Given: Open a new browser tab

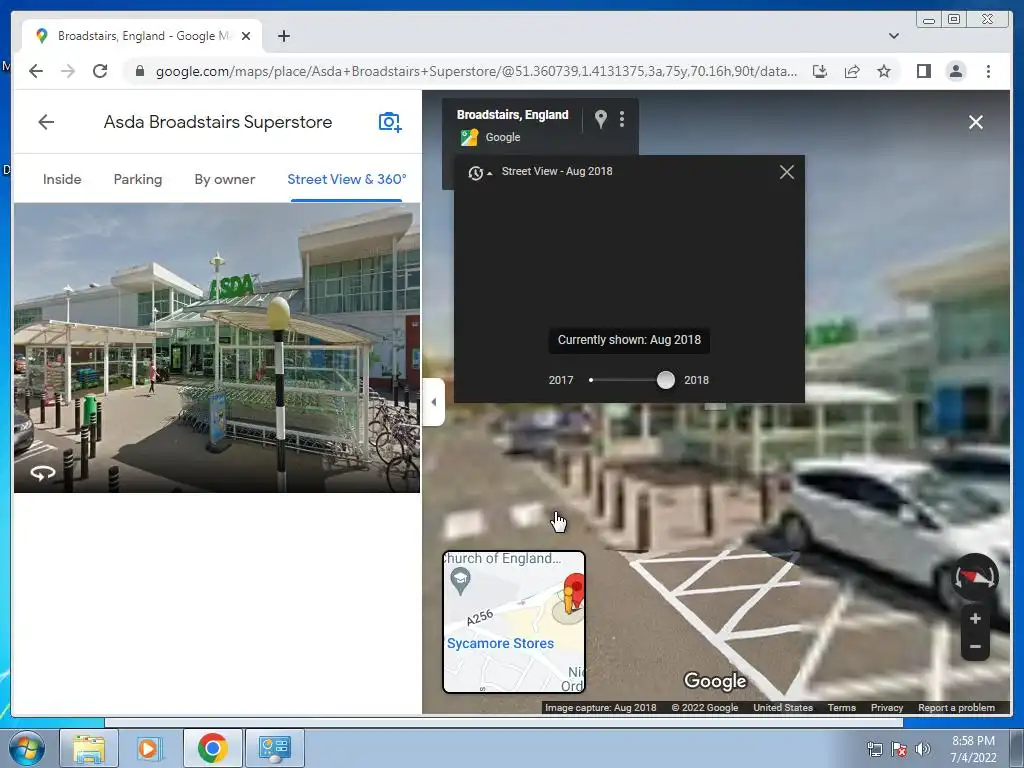Looking at the screenshot, I should click(283, 36).
